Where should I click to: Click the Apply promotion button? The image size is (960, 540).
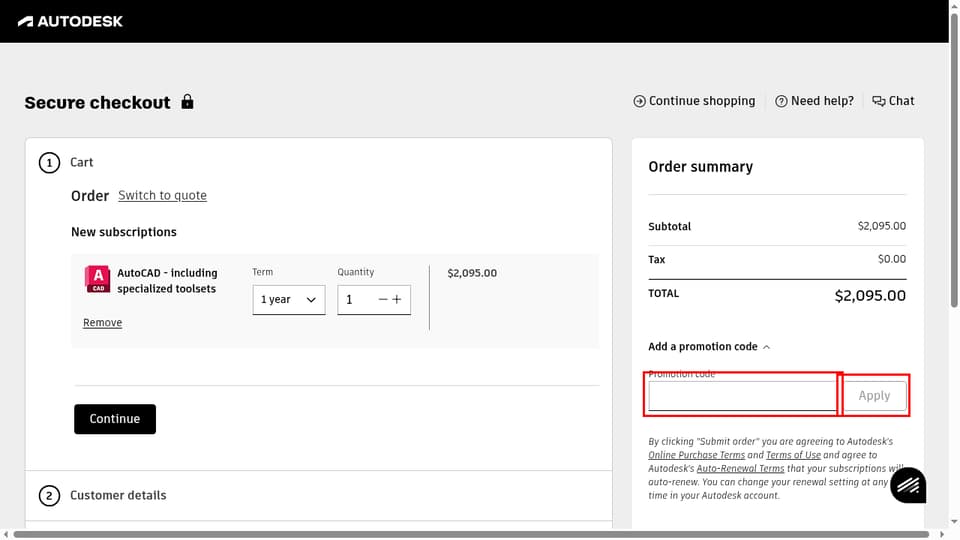[x=874, y=396]
